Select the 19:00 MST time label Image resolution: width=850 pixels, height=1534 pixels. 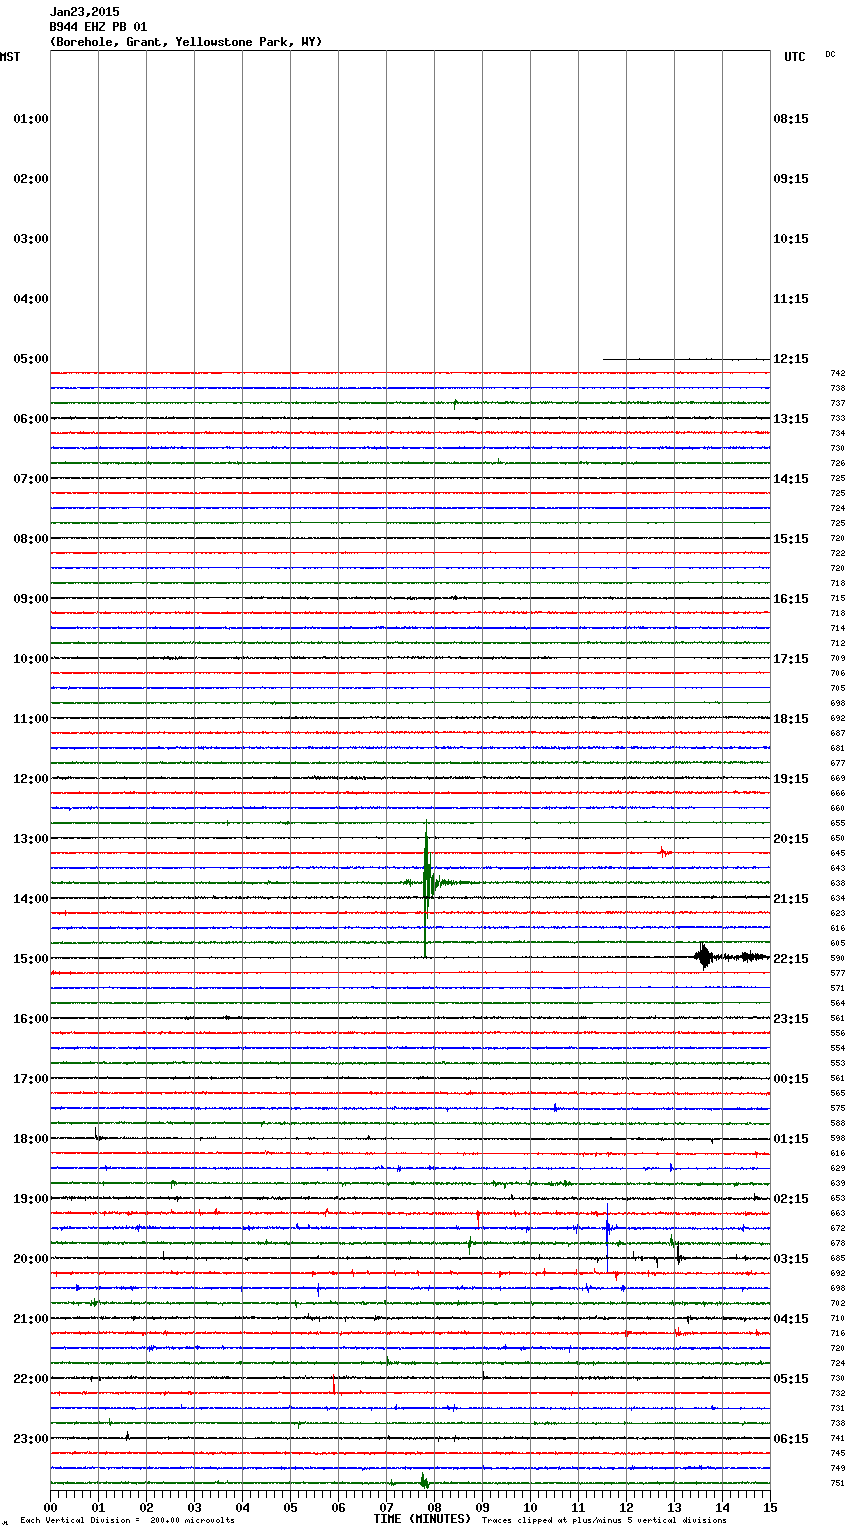pyautogui.click(x=31, y=1199)
